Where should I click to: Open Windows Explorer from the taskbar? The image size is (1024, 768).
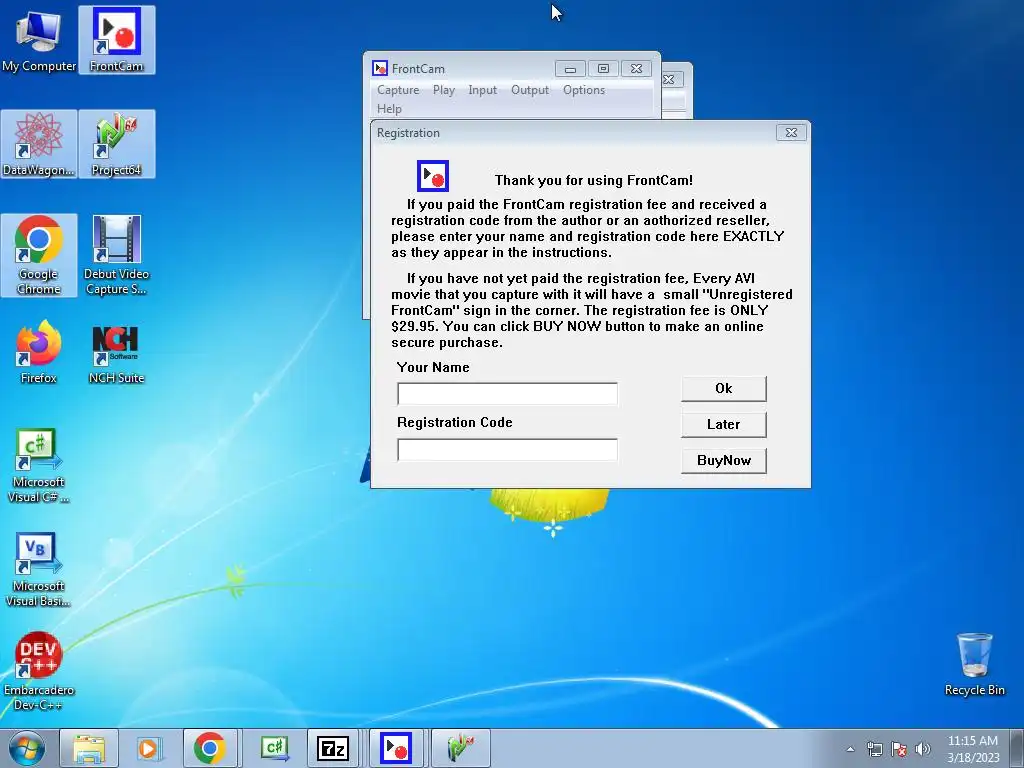(x=89, y=748)
